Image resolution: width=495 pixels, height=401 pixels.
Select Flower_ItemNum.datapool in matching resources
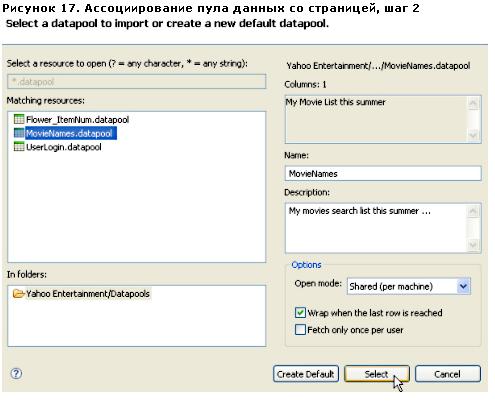tap(77, 119)
